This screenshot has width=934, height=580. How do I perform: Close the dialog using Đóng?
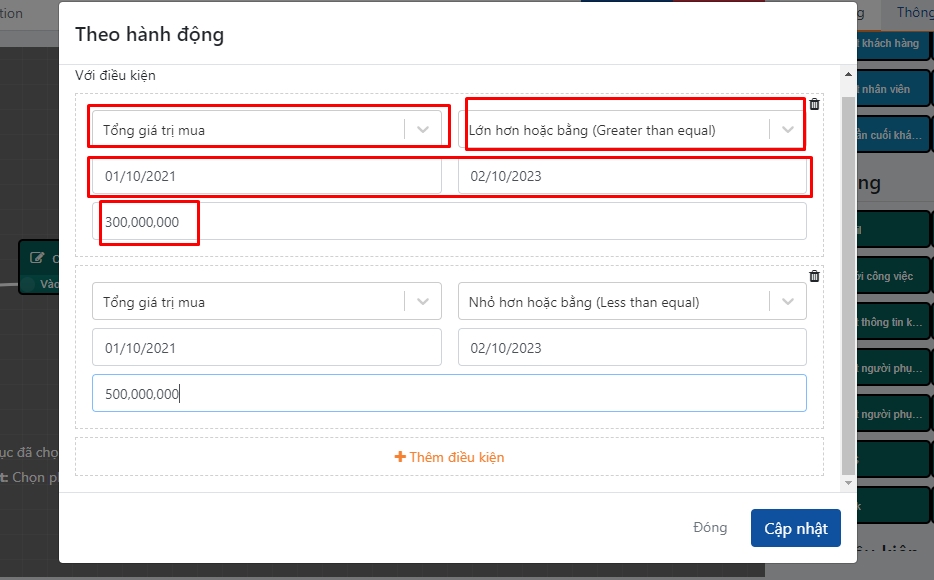click(710, 528)
